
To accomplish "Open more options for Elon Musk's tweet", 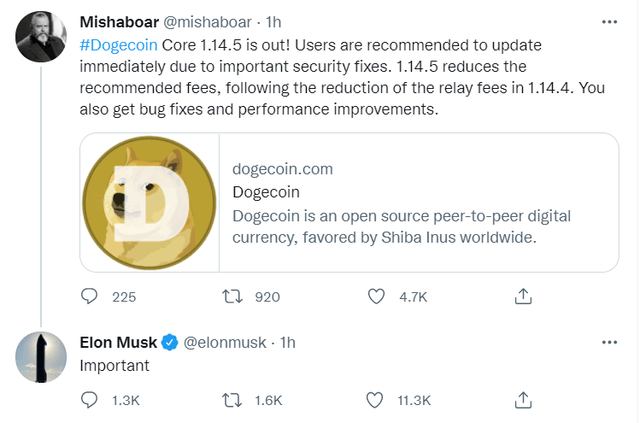I will [x=610, y=342].
